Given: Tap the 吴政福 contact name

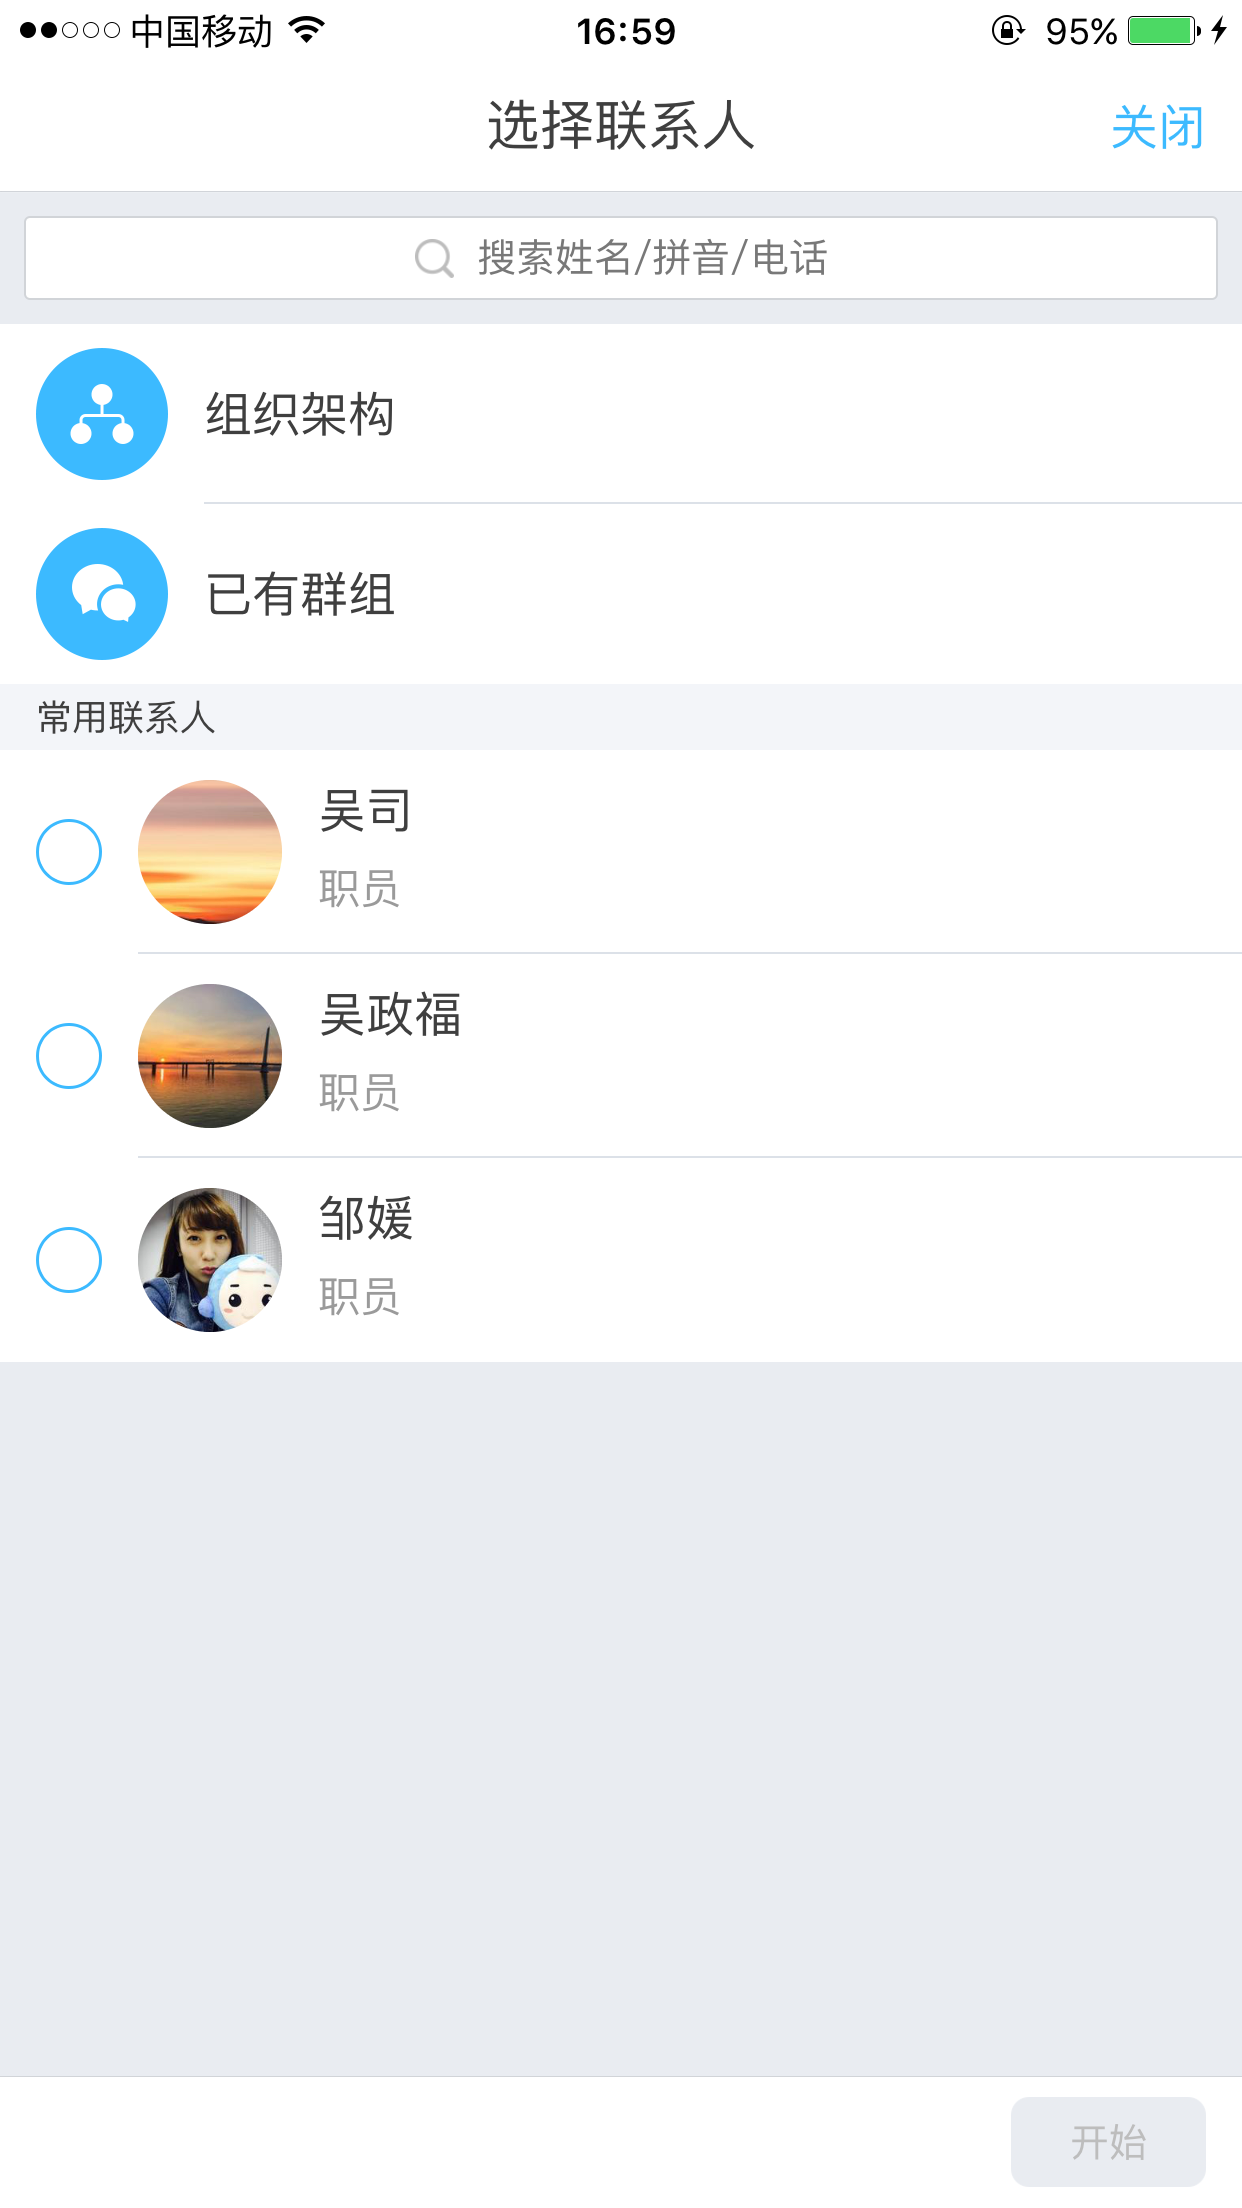Looking at the screenshot, I should 390,1015.
